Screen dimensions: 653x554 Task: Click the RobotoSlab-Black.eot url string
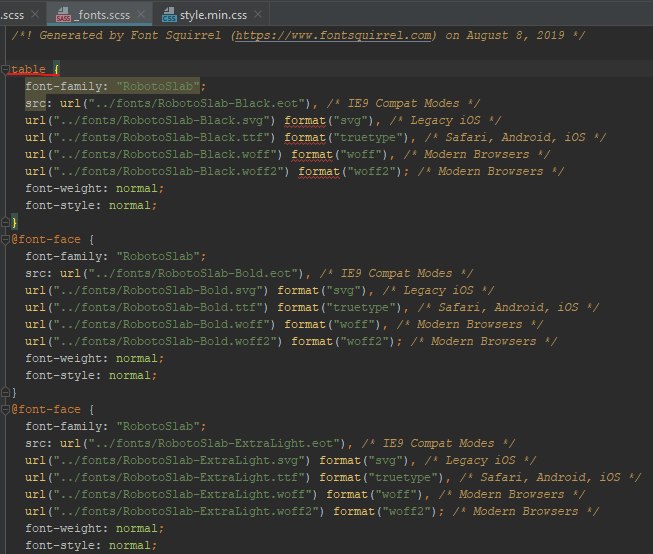[199, 103]
